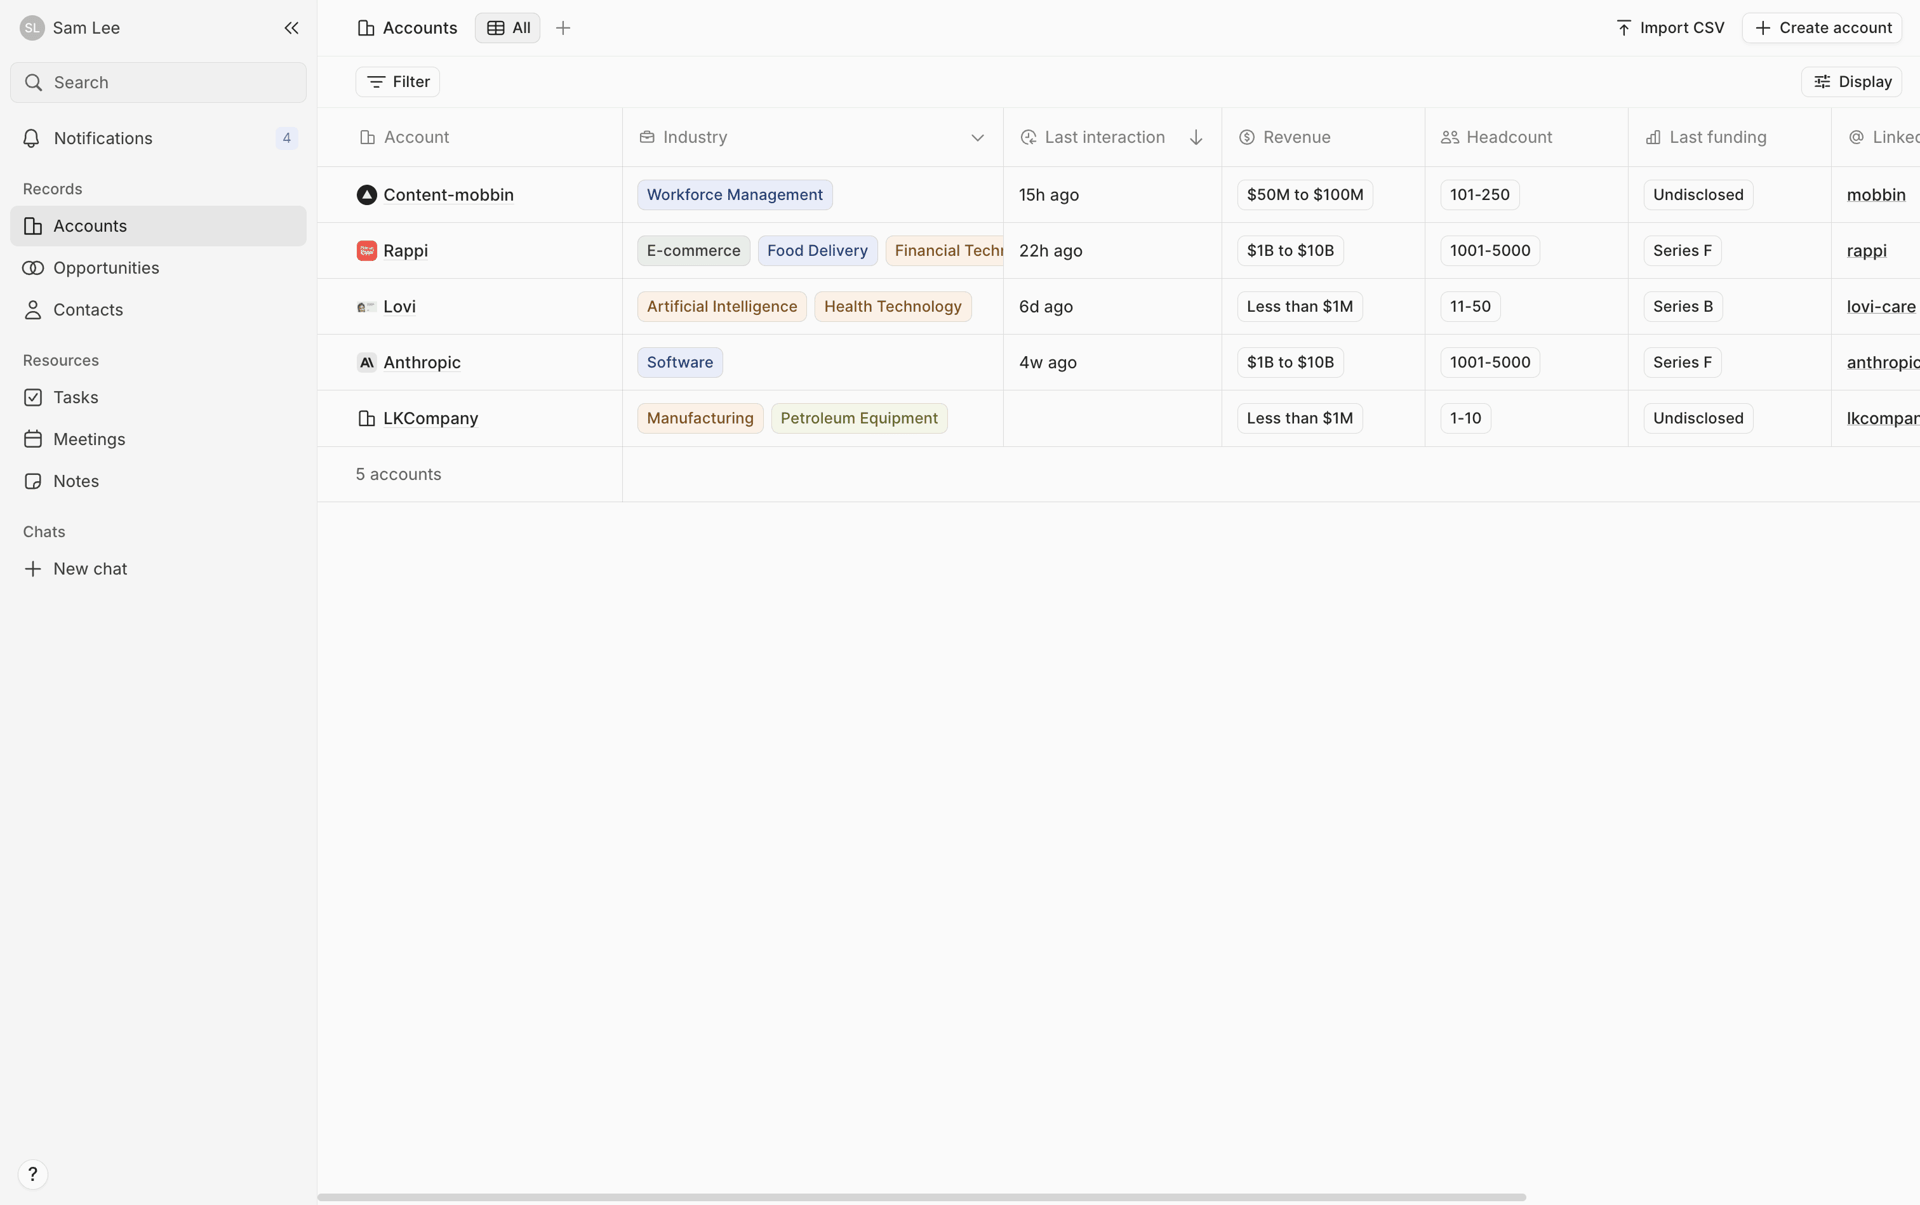
Task: Open the lovi-care LinkedIn link
Action: click(x=1881, y=307)
